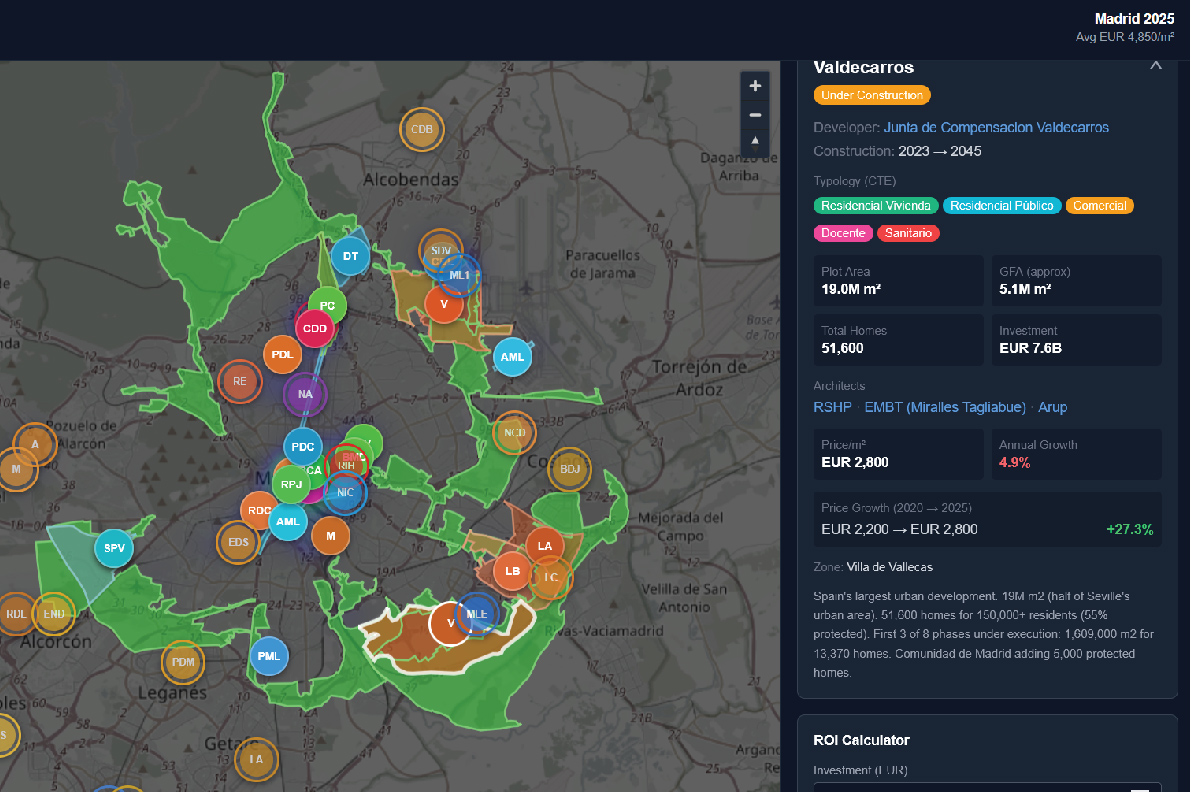1191x793 pixels.
Task: Click the RSHP architect link
Action: (832, 407)
